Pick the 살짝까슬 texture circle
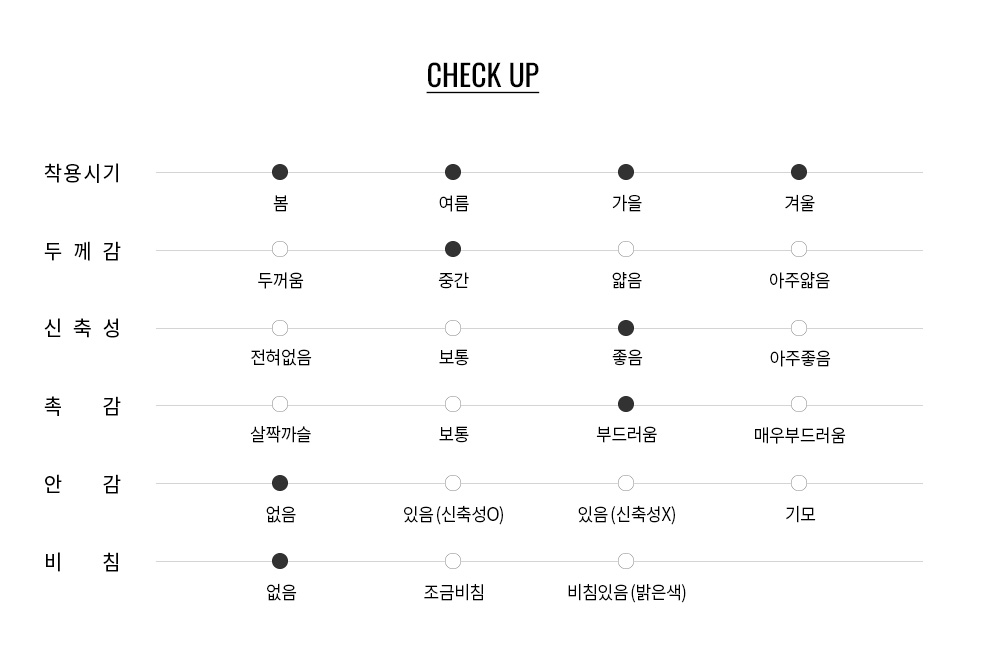Viewport: 985px width, 661px height. point(280,404)
